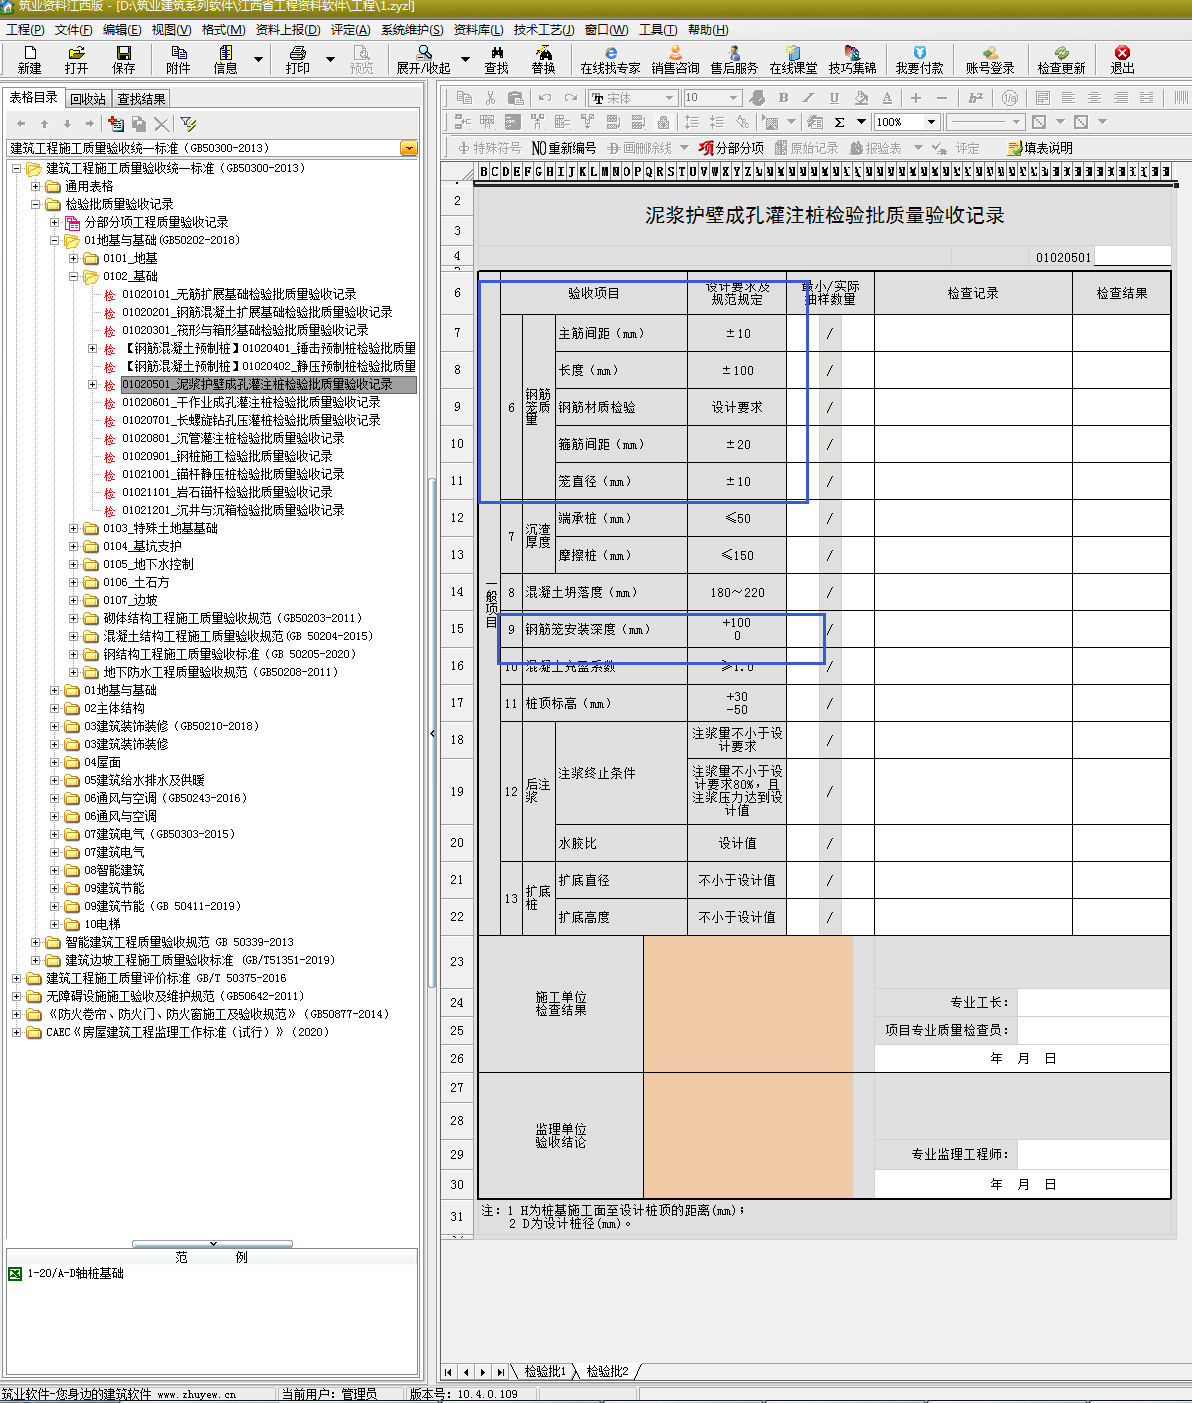Select the 1-20/A-D轴桩基础 example item

[x=75, y=1273]
